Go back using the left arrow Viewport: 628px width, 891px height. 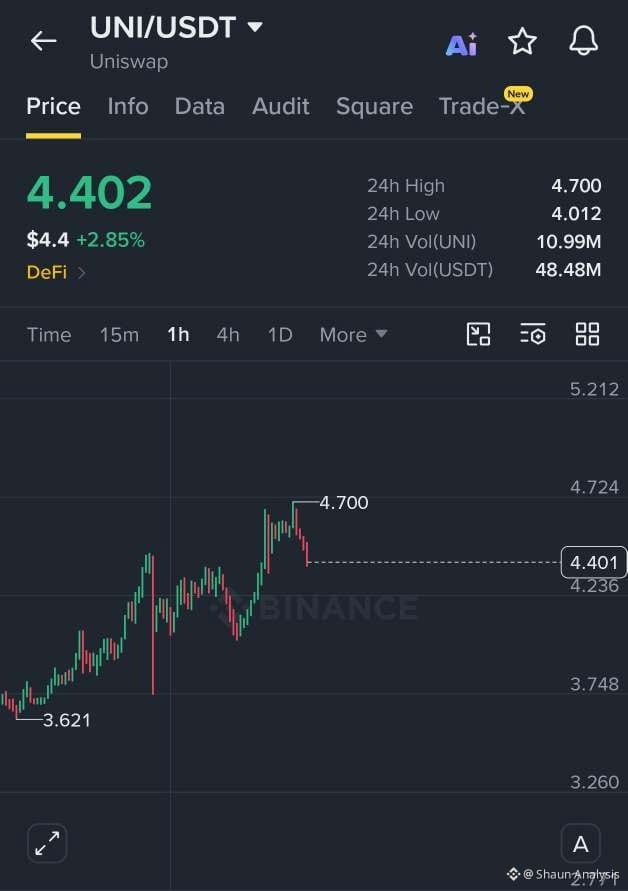pyautogui.click(x=43, y=41)
